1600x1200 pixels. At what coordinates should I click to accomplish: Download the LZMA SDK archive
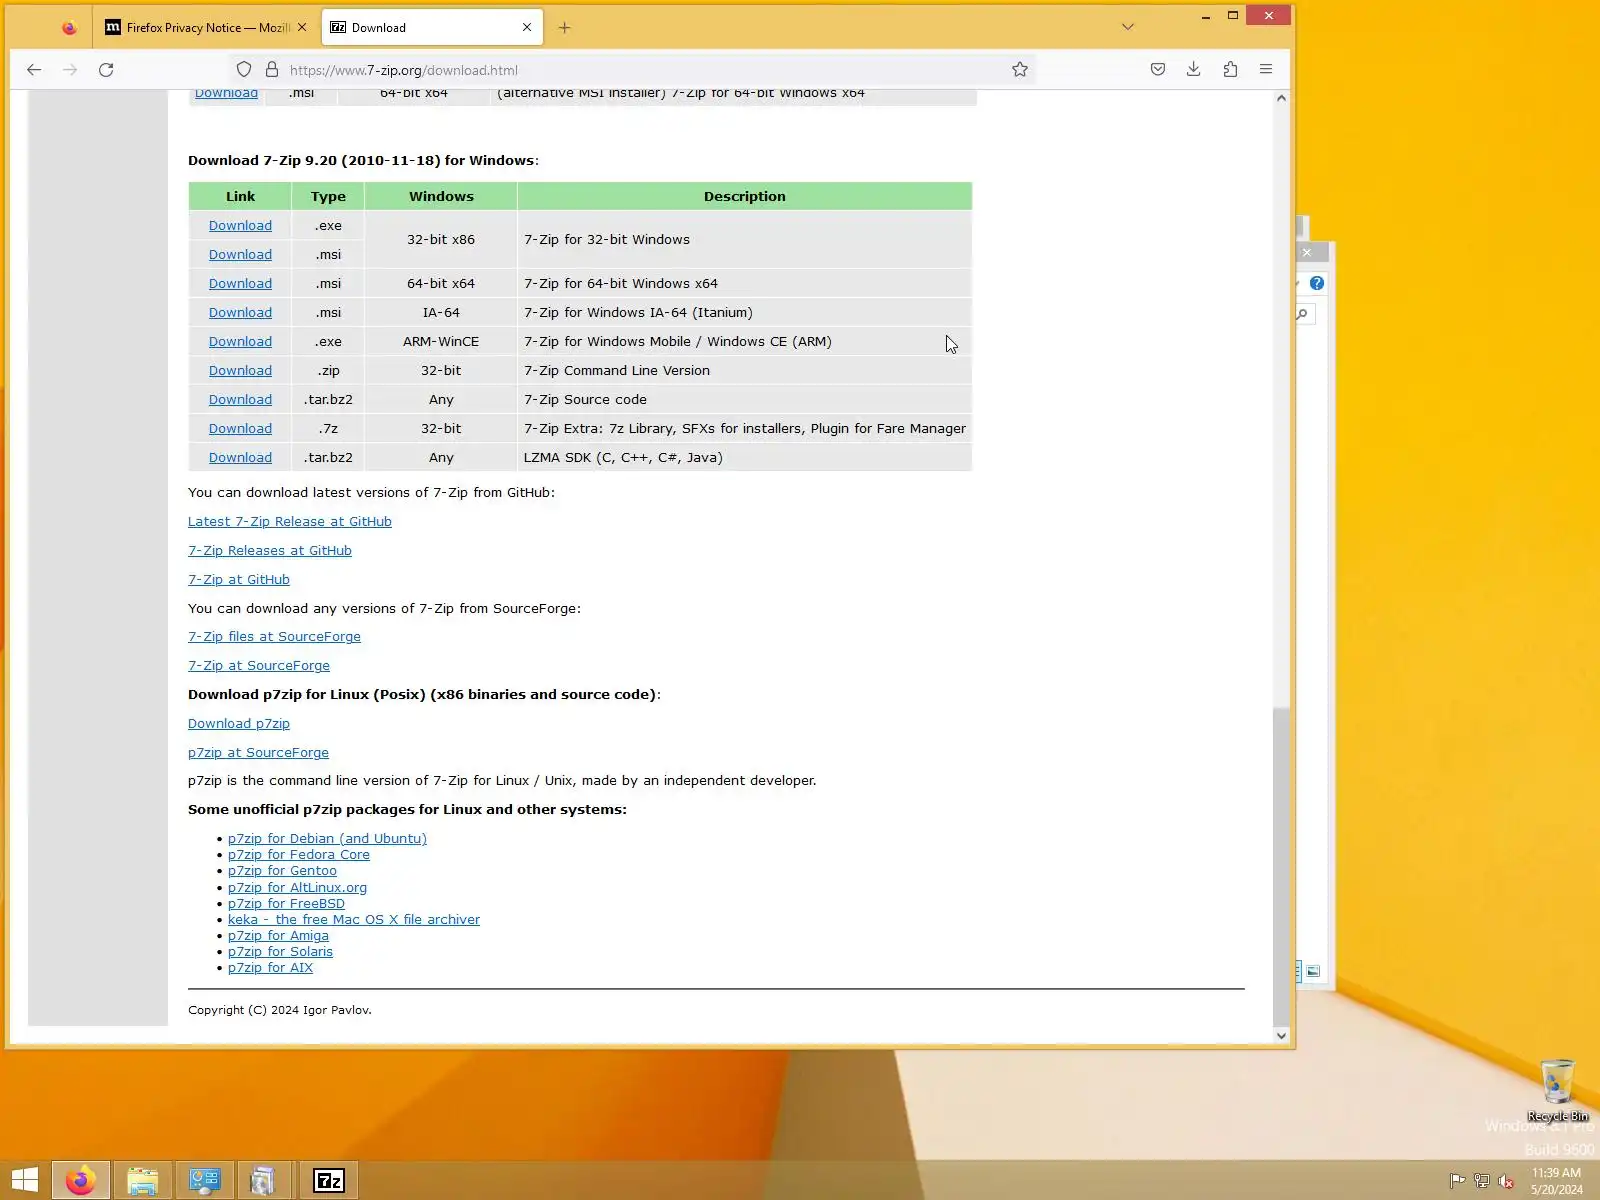coord(240,458)
